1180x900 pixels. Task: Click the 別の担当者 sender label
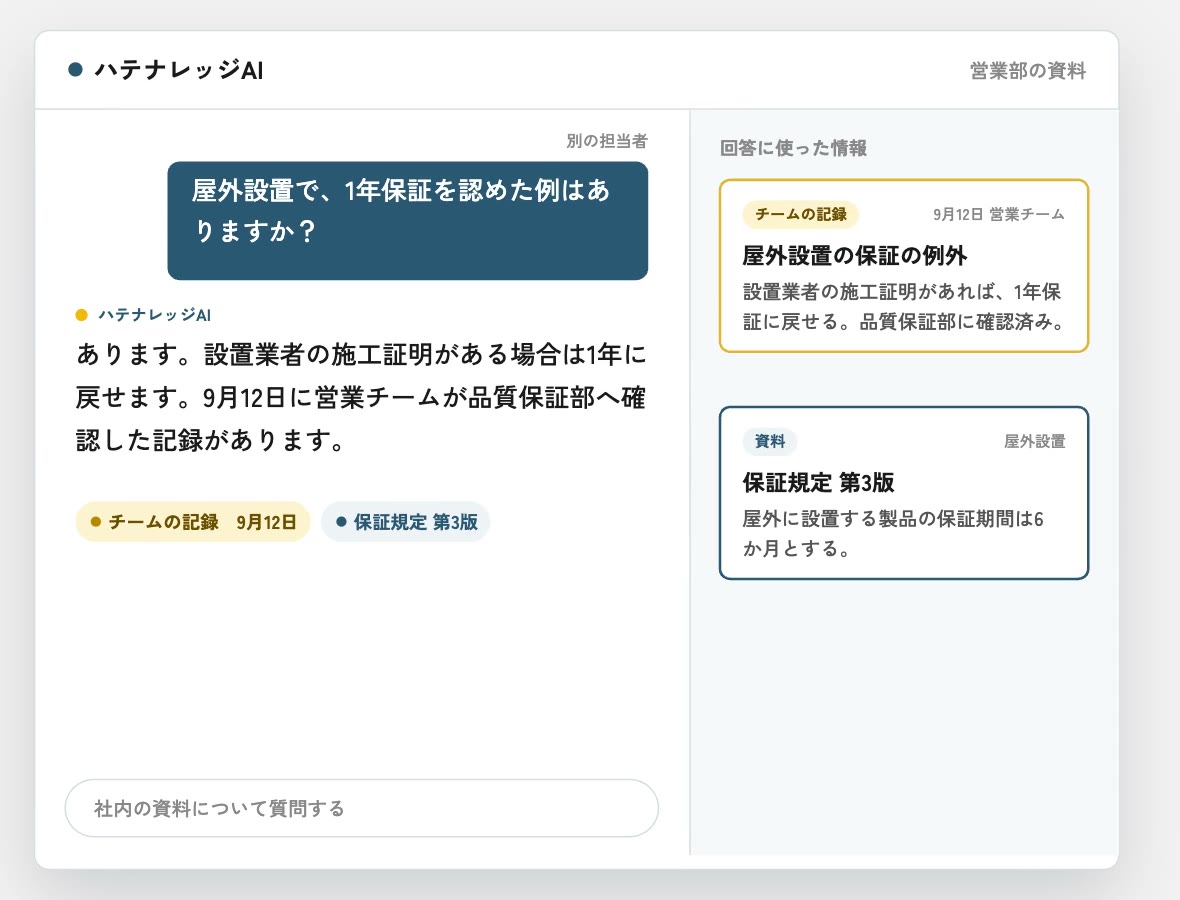[607, 141]
